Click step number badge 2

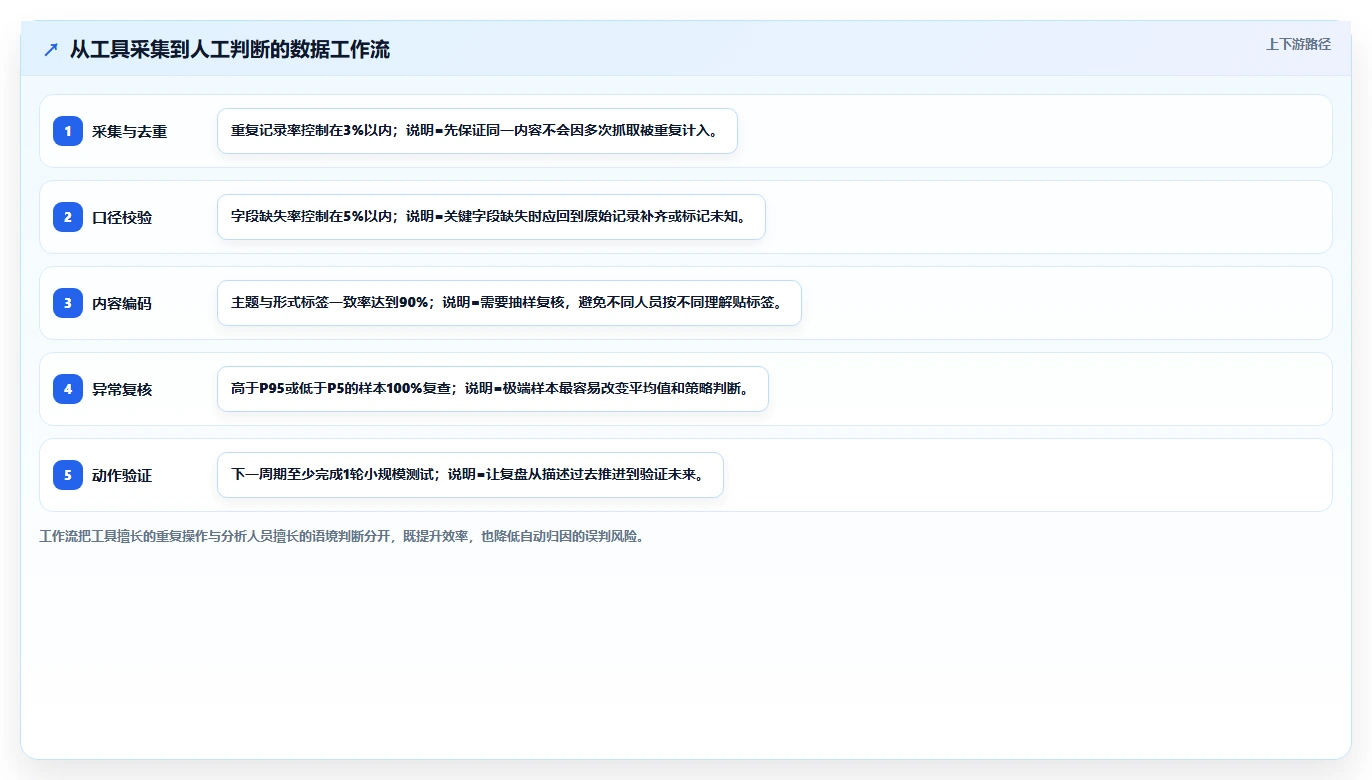tap(68, 217)
